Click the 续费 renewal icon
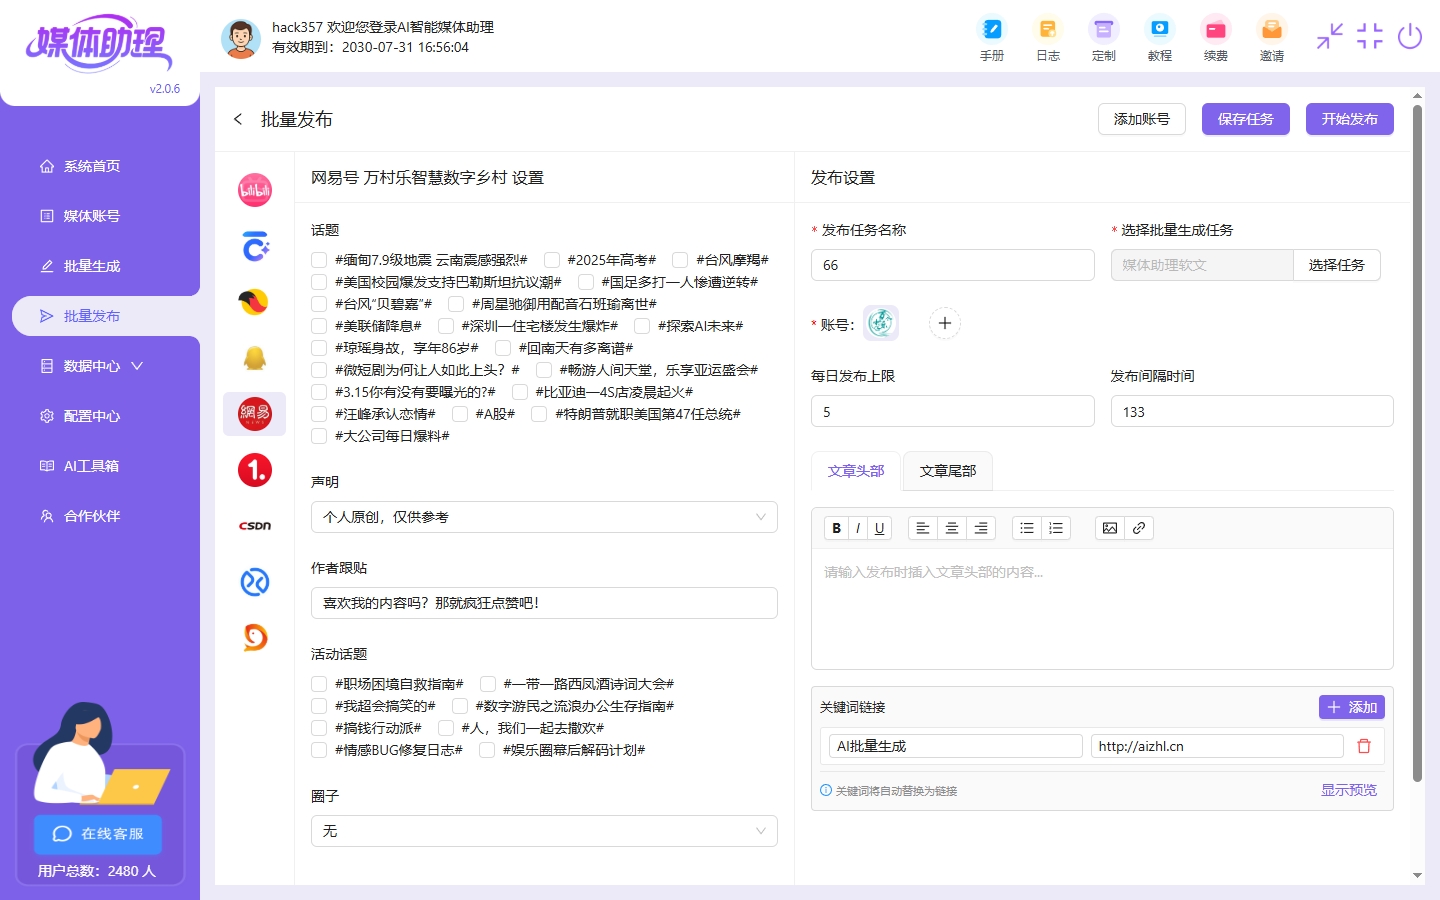Viewport: 1440px width, 900px height. pos(1215,38)
